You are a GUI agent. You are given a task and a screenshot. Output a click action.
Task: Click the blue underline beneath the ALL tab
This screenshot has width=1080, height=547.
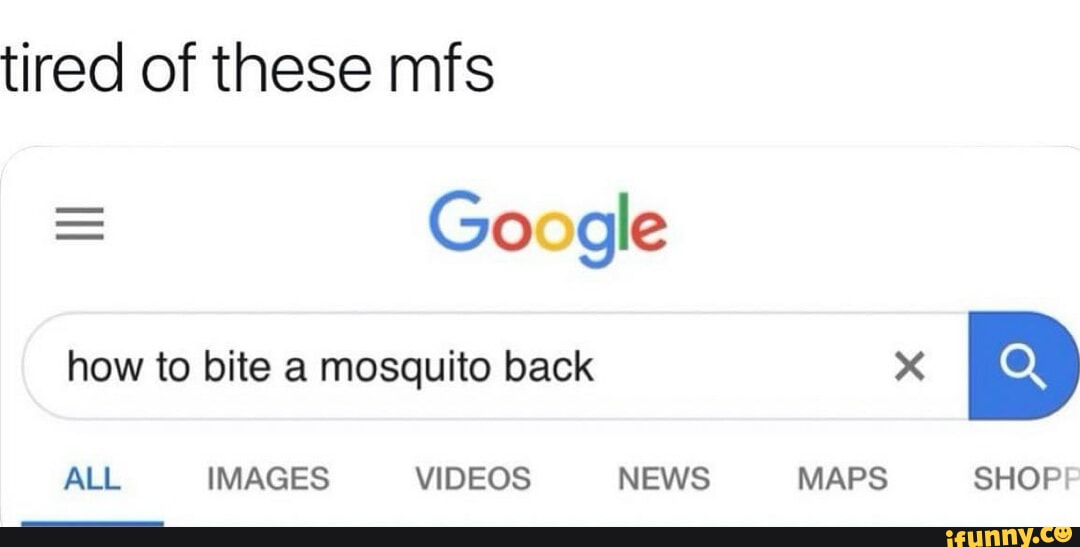[x=92, y=524]
